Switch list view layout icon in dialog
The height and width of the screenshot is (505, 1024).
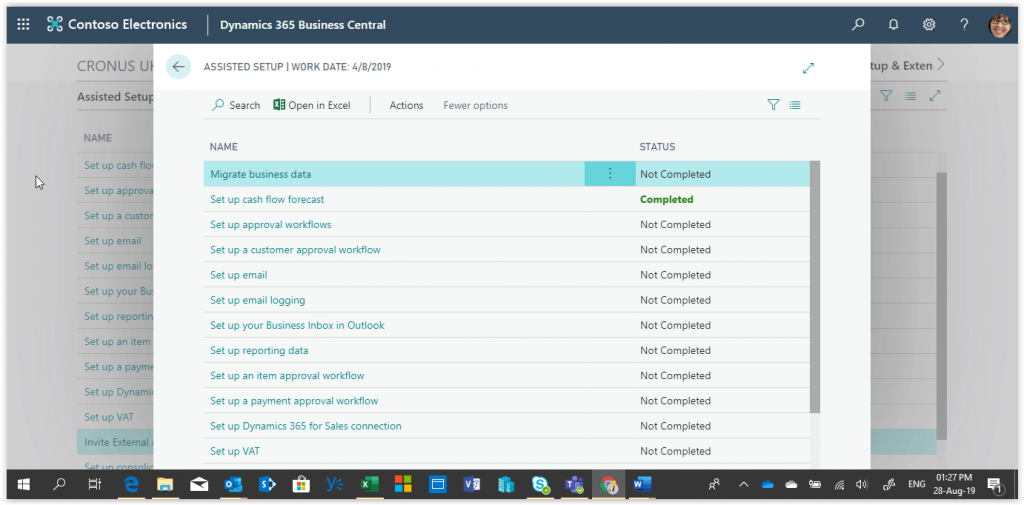795,105
